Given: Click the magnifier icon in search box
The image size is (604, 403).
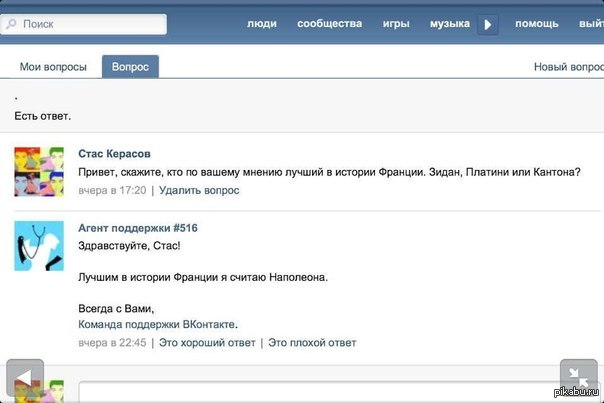Looking at the screenshot, I should click(x=11, y=23).
